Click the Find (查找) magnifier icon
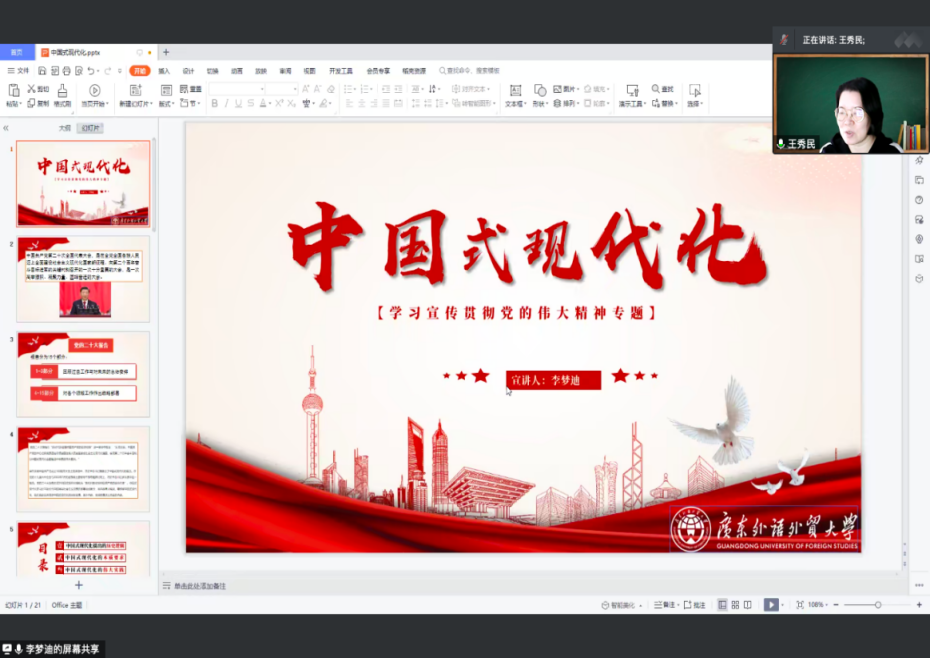This screenshot has width=930, height=658. coord(654,89)
